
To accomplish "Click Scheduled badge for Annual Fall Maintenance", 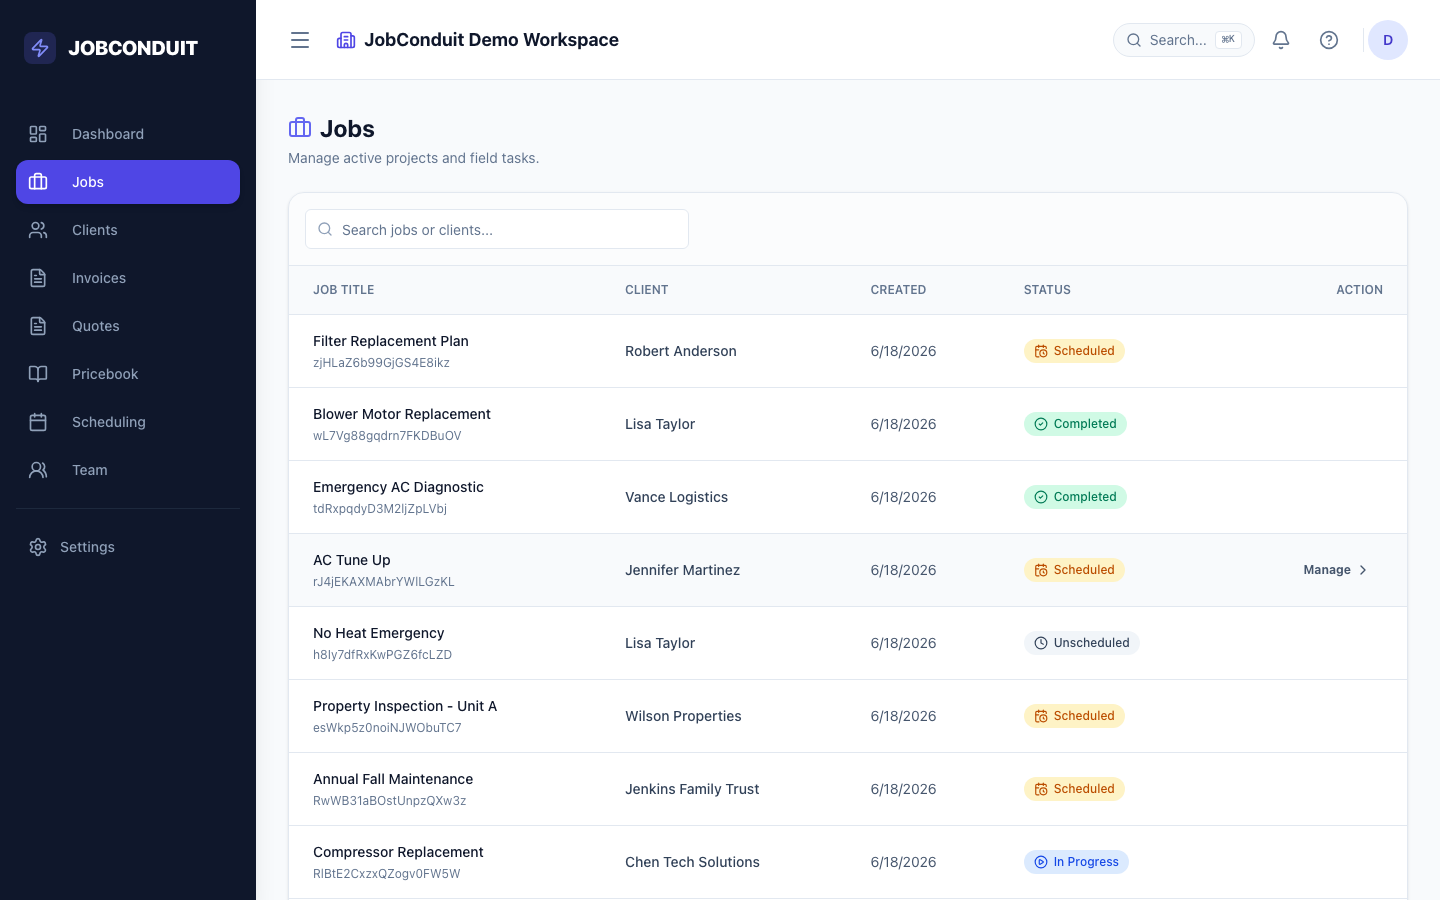I will [1074, 789].
